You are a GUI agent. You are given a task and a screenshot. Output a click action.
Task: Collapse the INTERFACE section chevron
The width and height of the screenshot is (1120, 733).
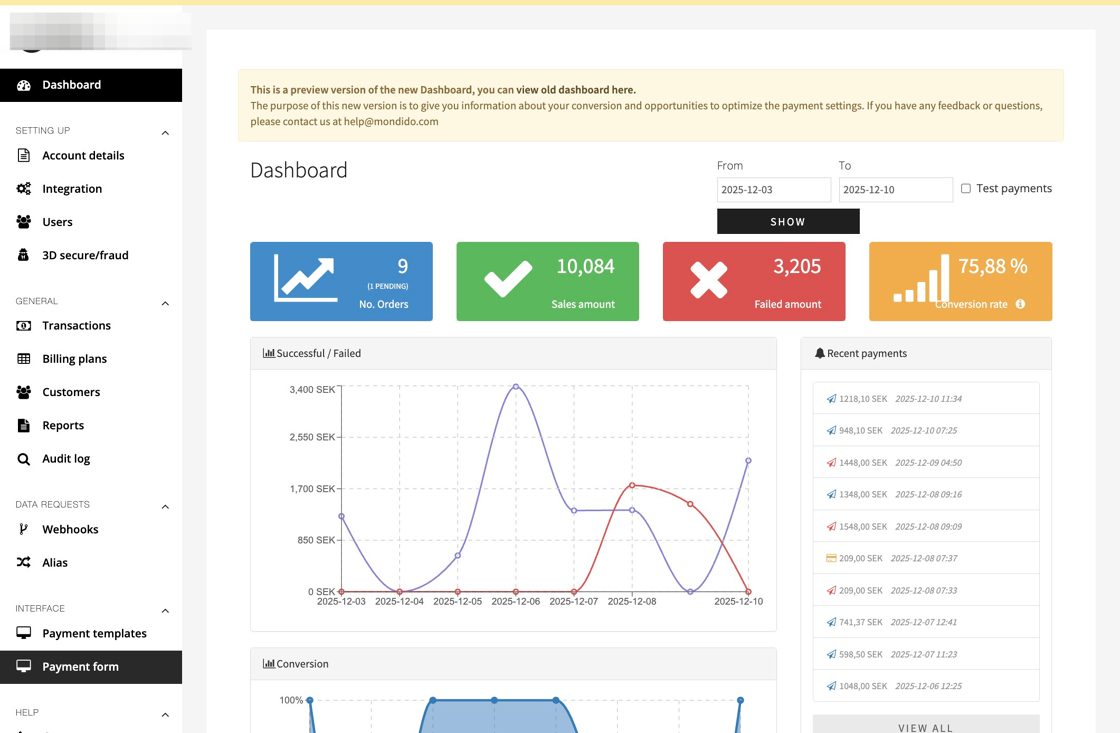[x=165, y=611]
